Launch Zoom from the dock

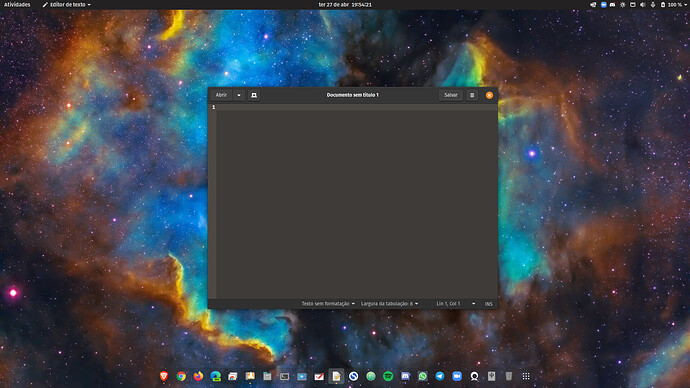tap(457, 376)
